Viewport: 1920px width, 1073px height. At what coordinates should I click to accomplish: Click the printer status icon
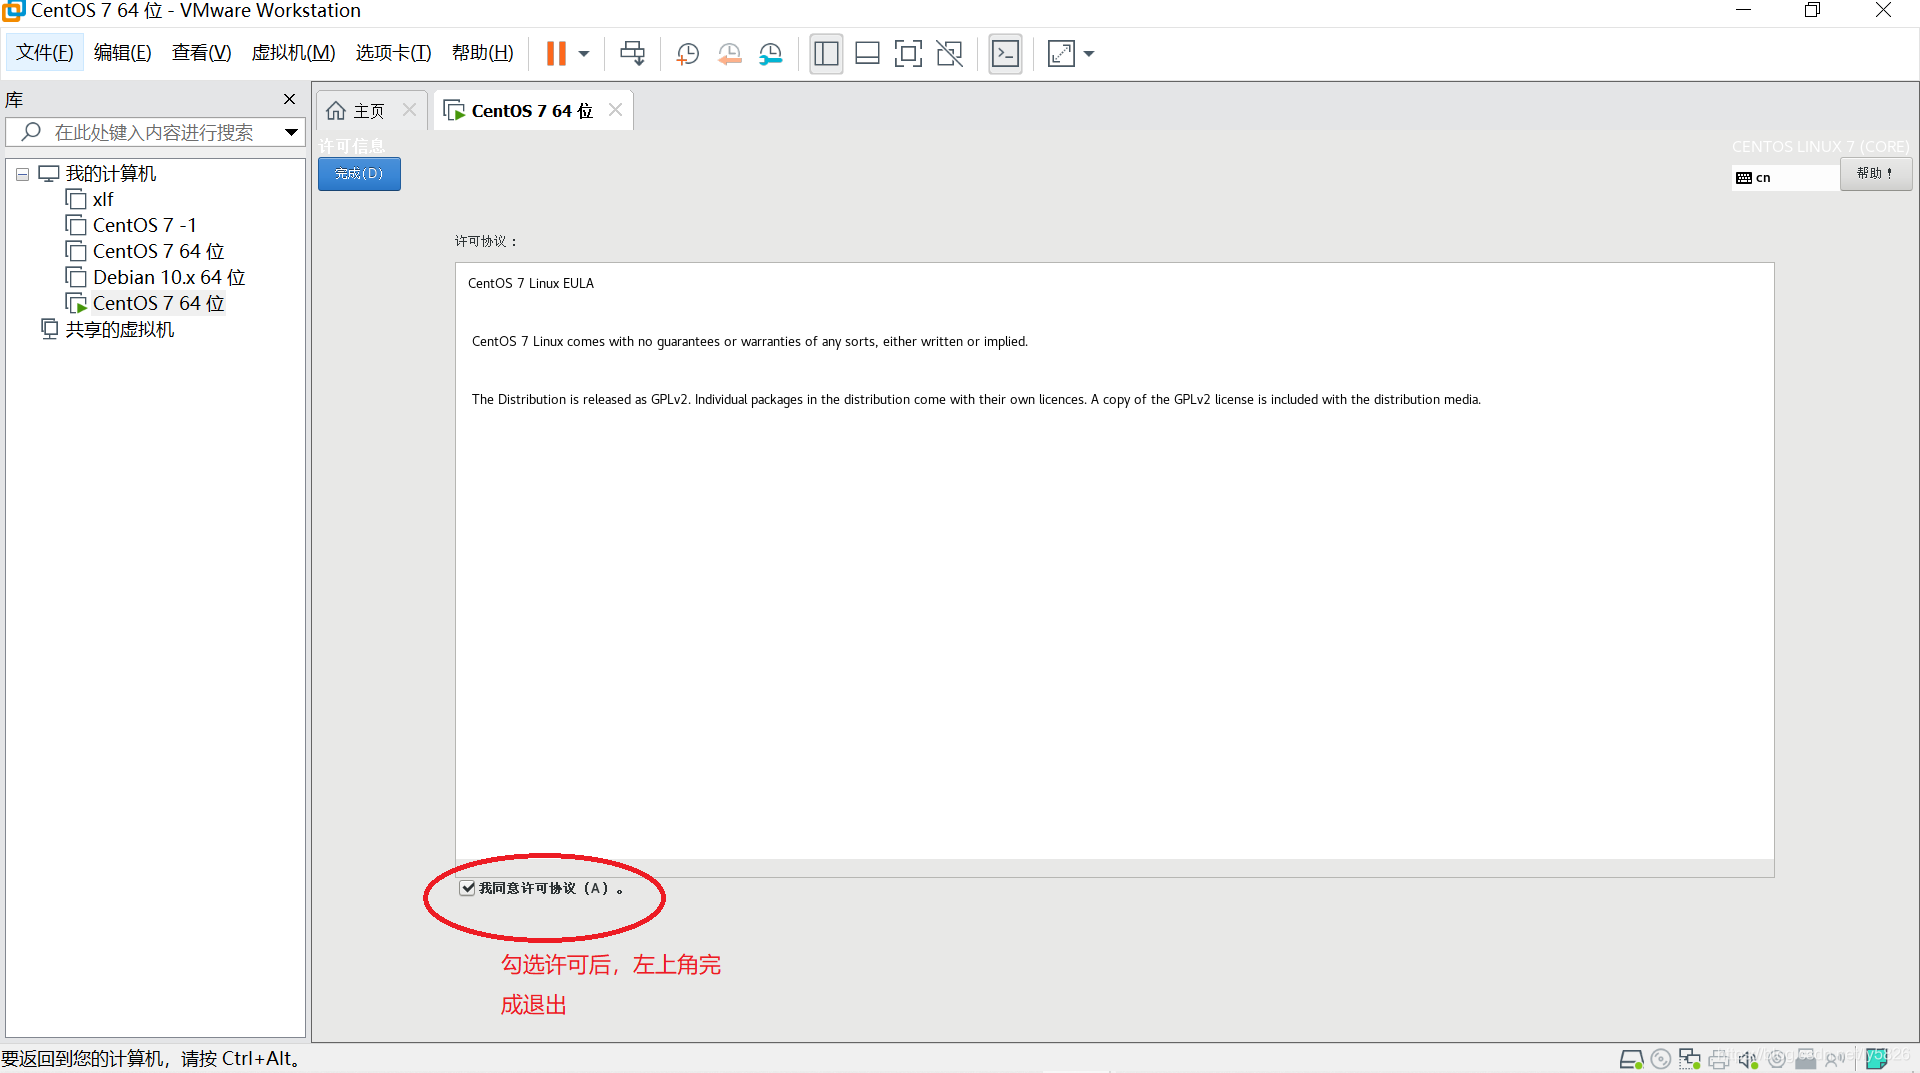(x=1719, y=1059)
